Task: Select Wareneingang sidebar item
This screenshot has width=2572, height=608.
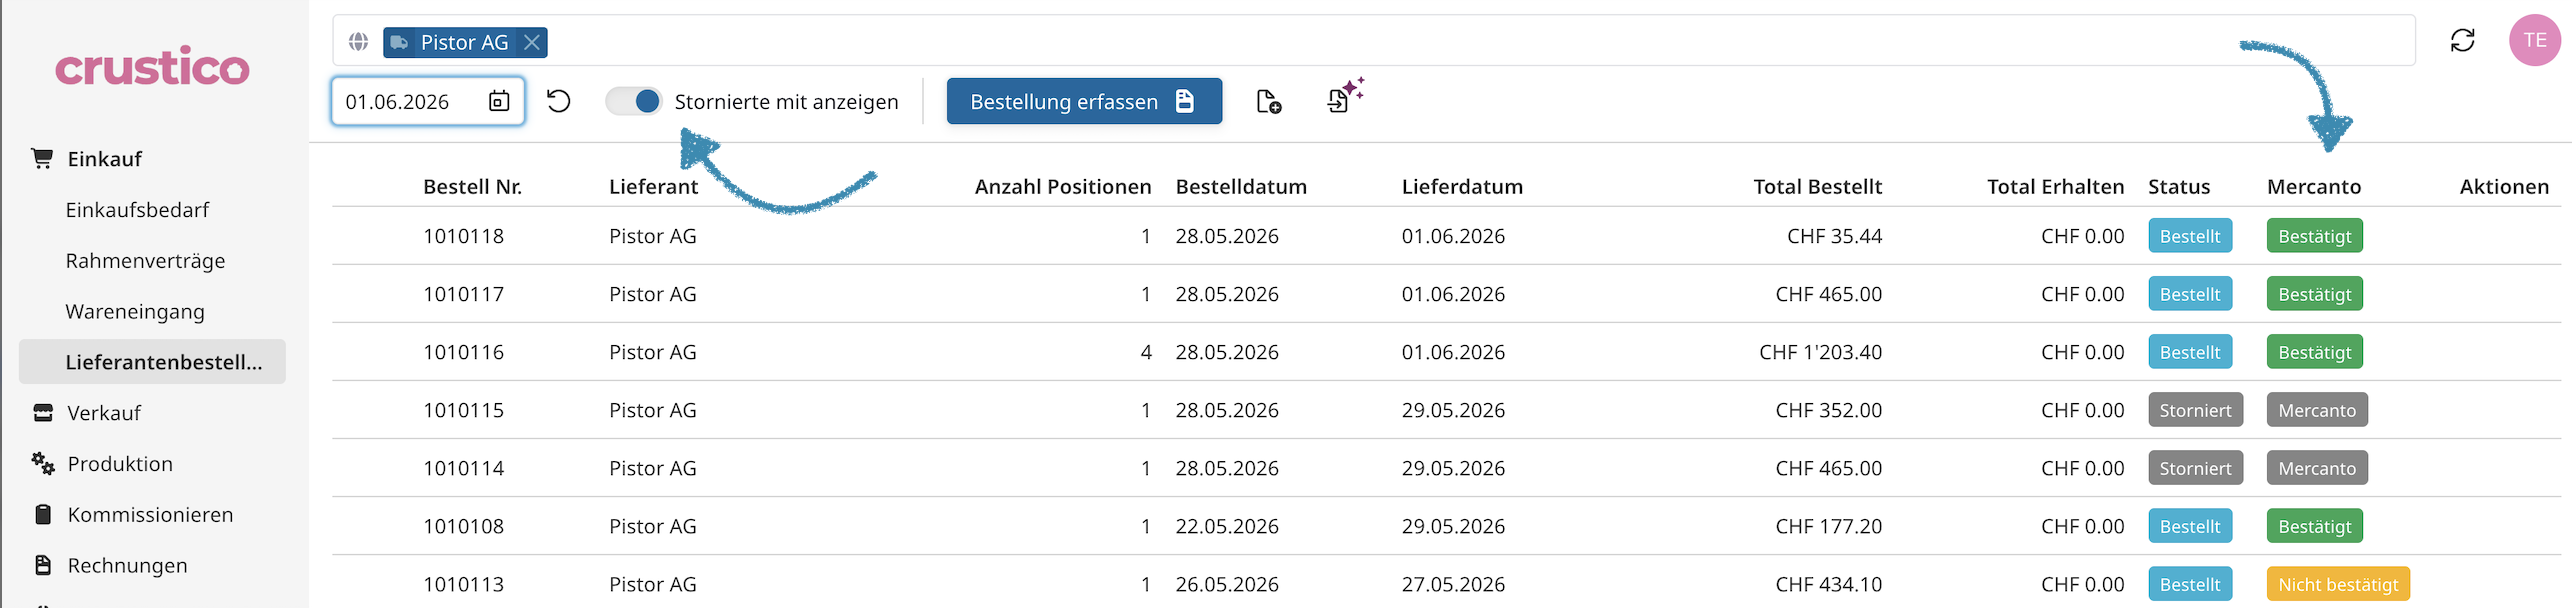Action: coord(135,312)
